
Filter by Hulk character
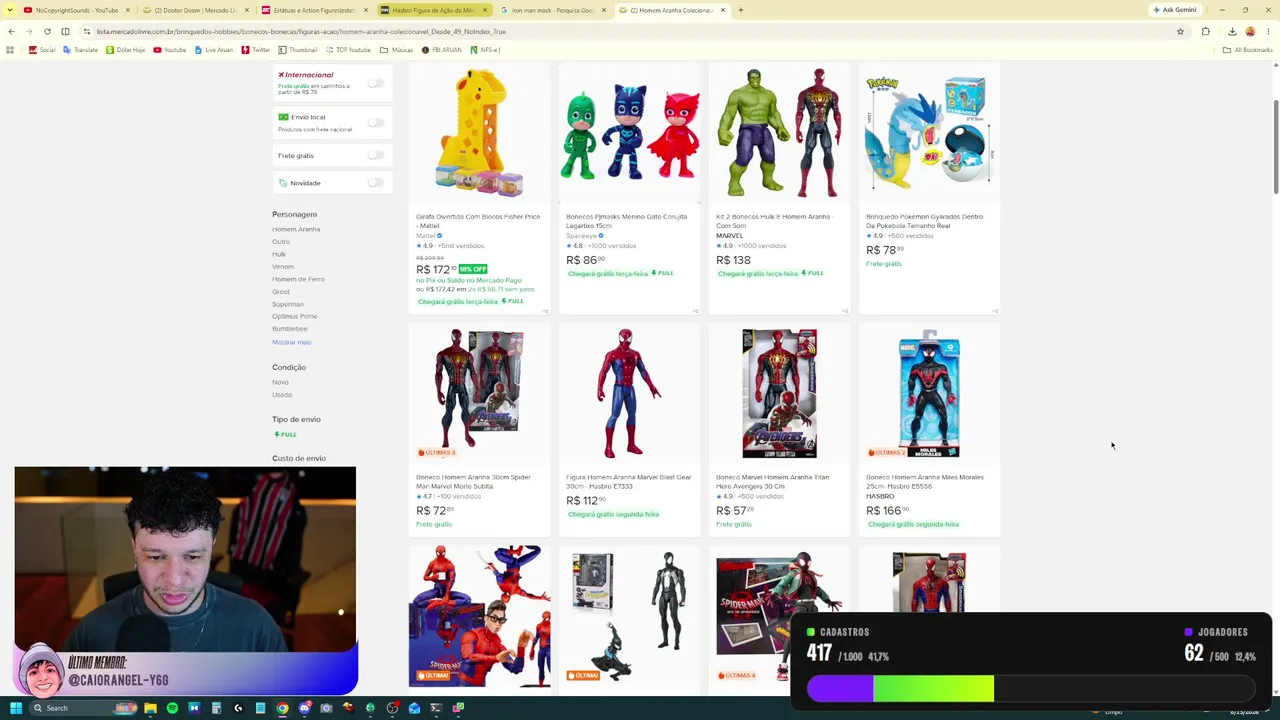pyautogui.click(x=279, y=254)
